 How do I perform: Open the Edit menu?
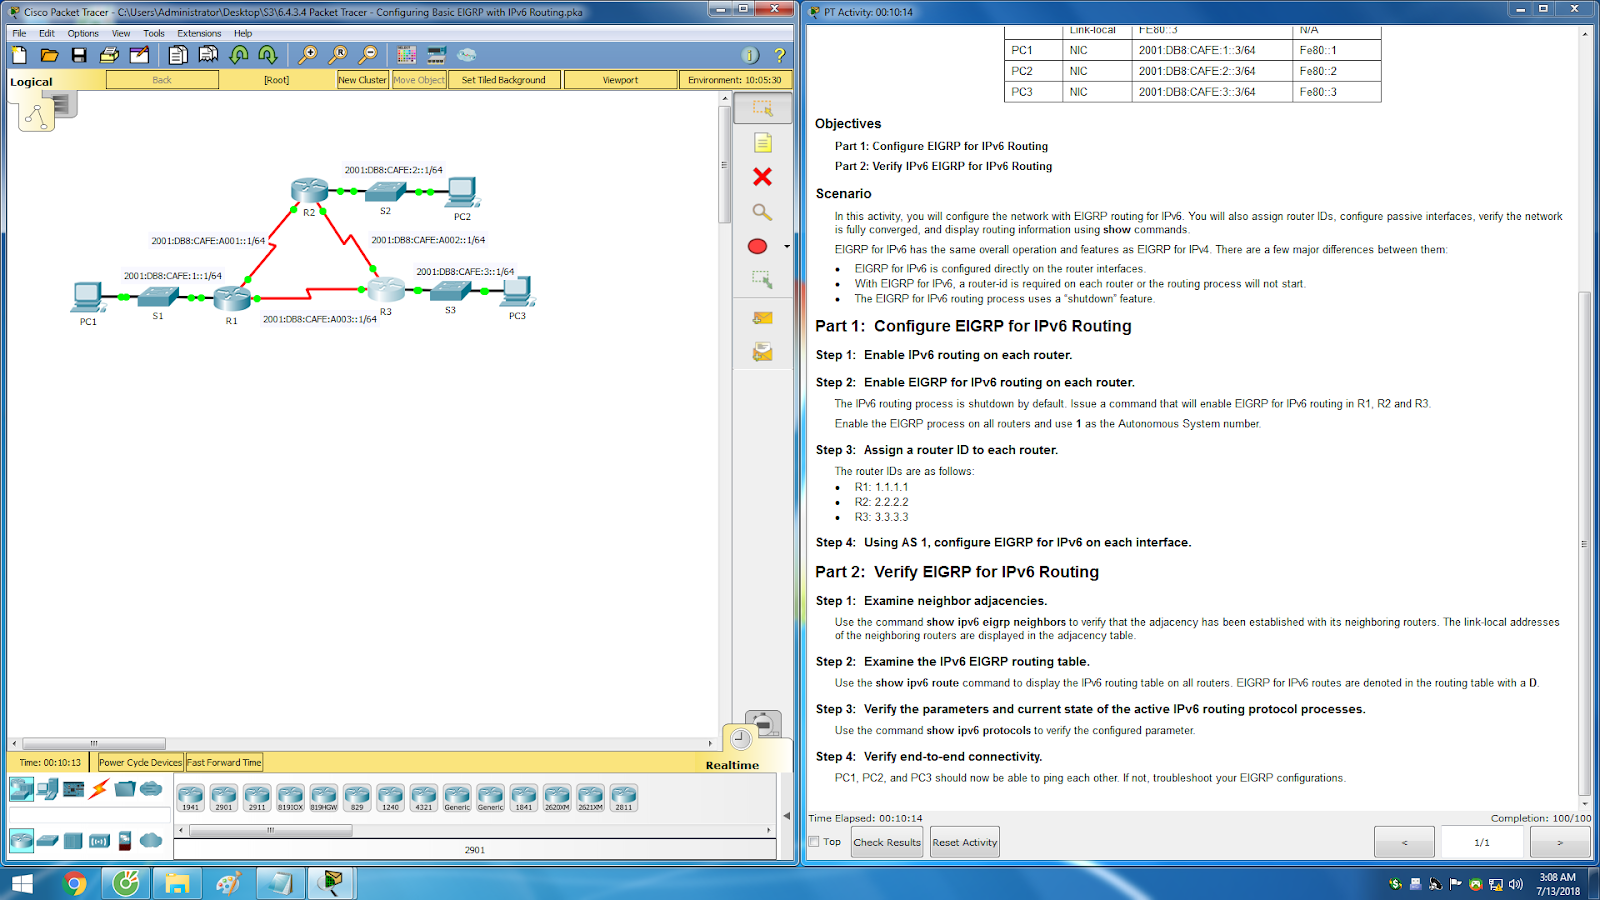click(x=47, y=33)
